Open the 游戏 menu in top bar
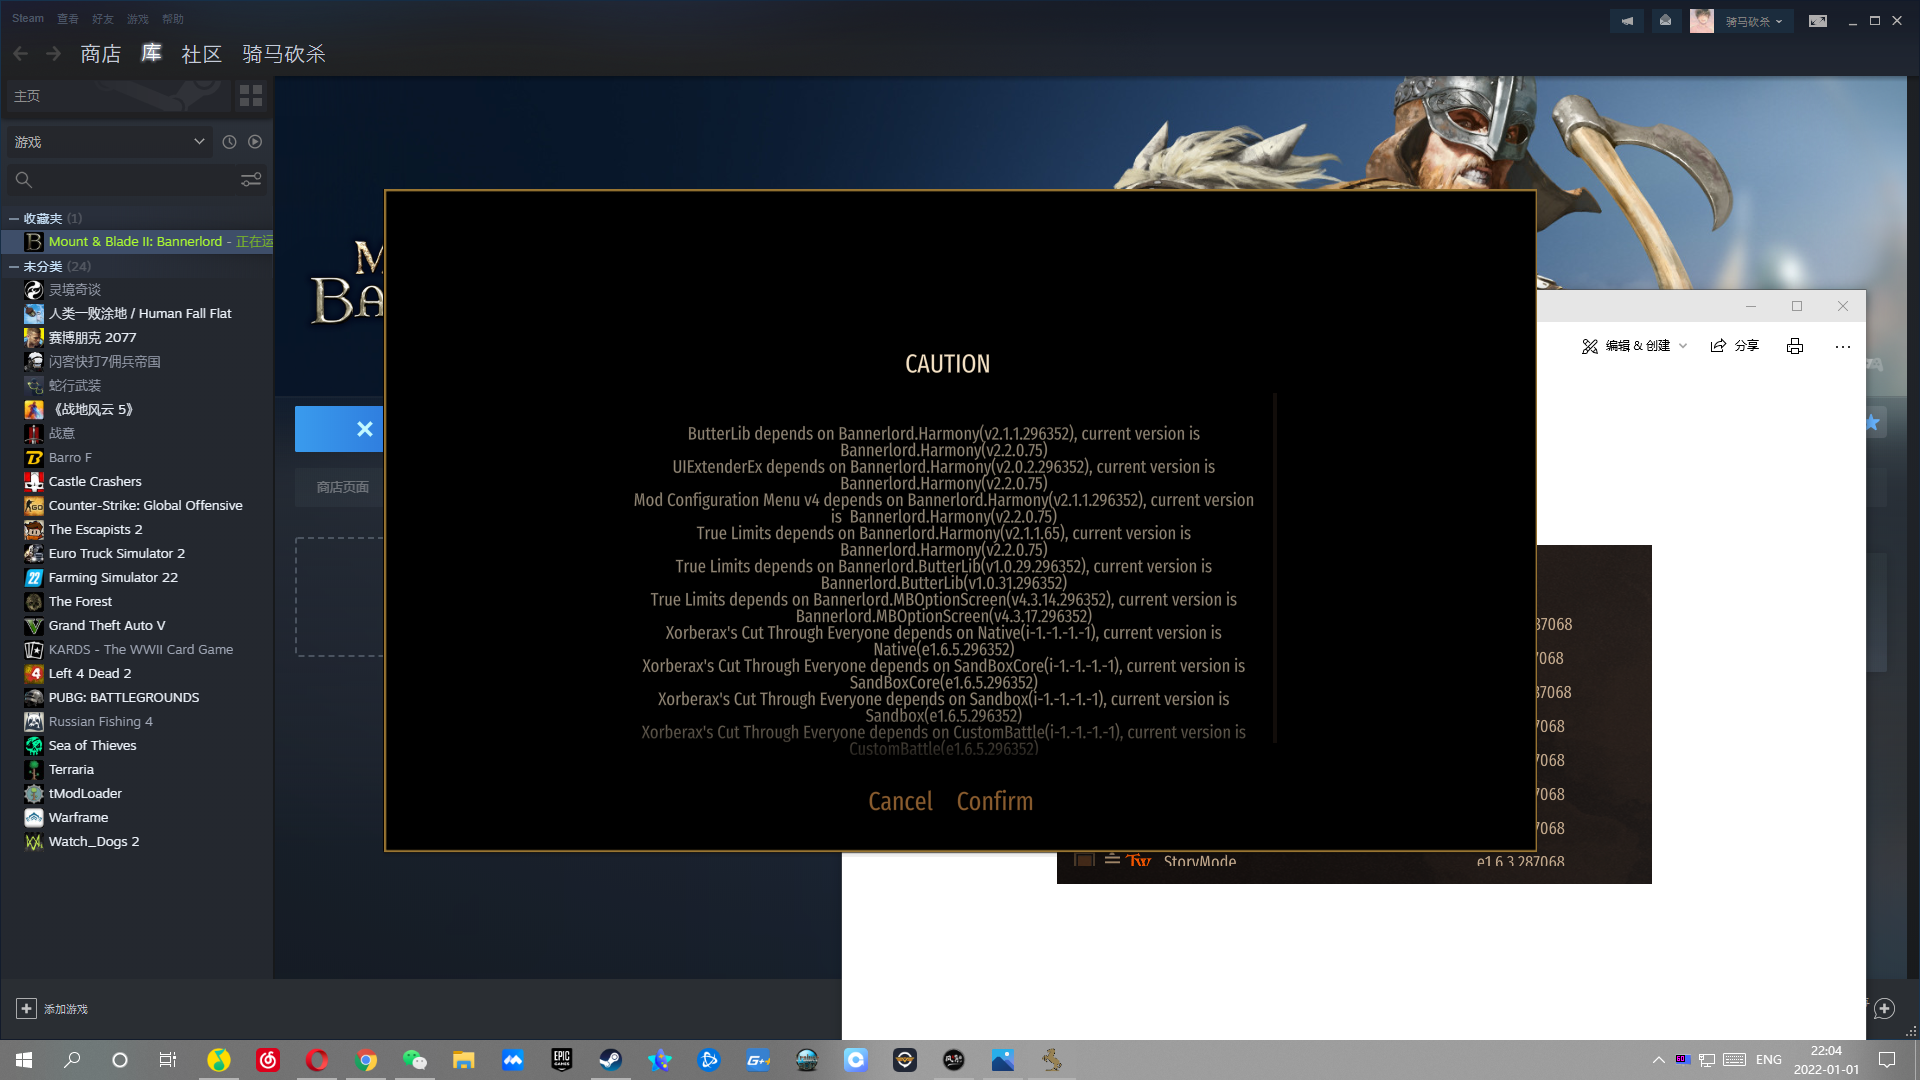This screenshot has height=1080, width=1920. click(138, 19)
